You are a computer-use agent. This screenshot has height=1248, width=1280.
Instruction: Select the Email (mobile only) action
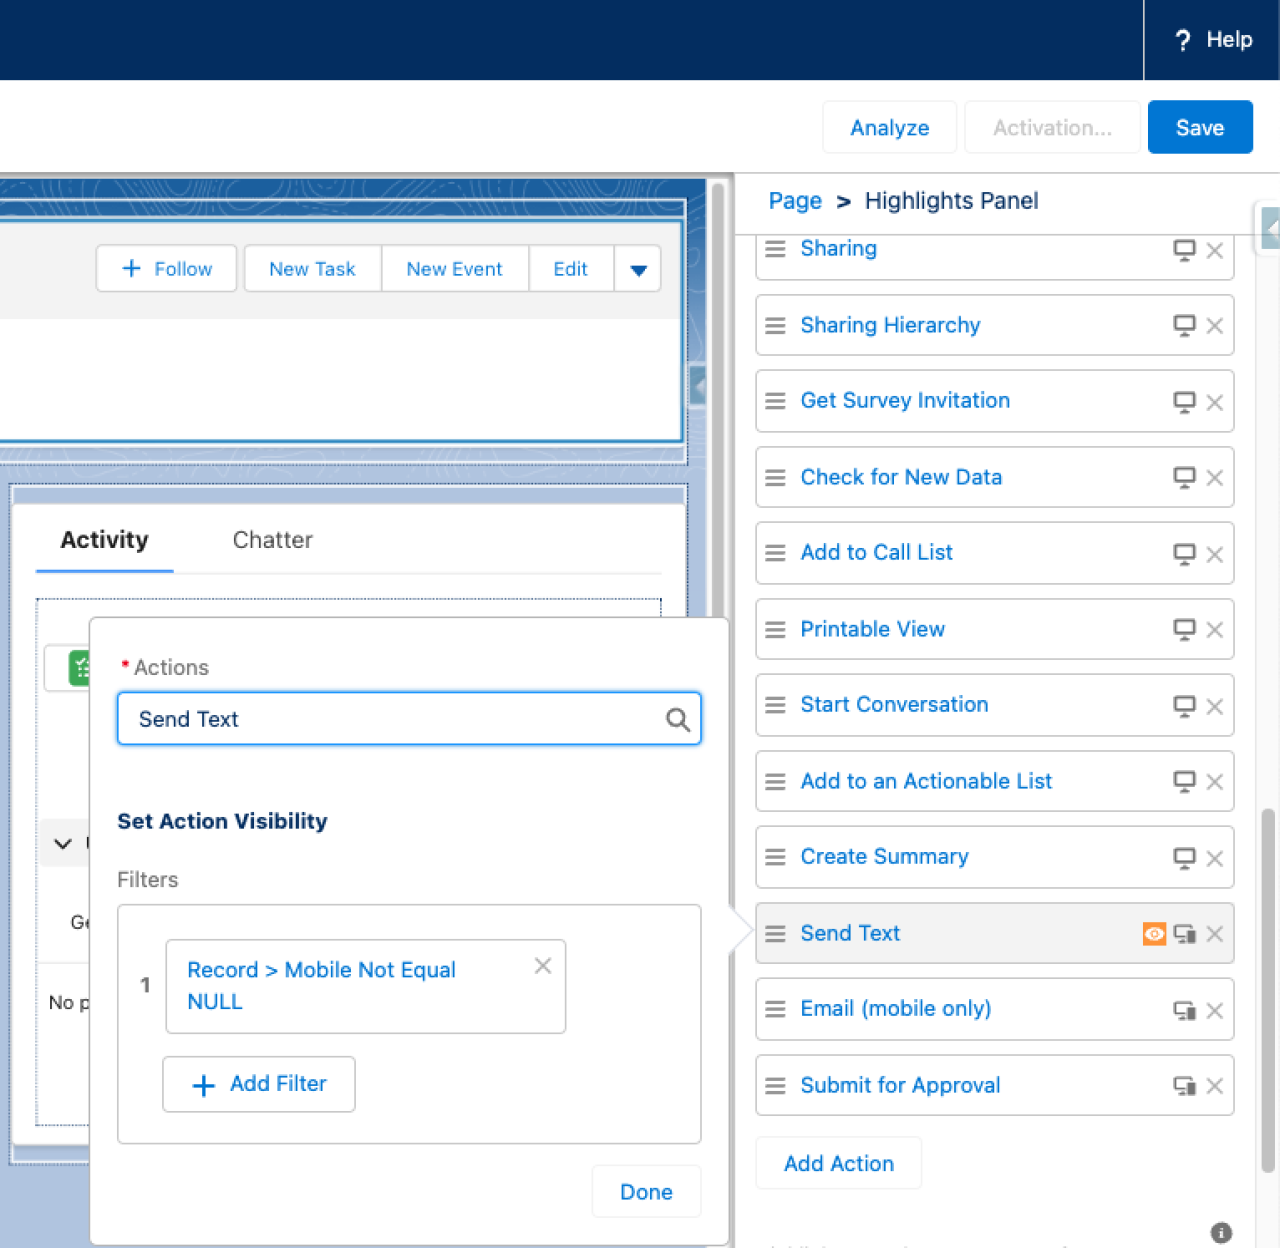[895, 1008]
